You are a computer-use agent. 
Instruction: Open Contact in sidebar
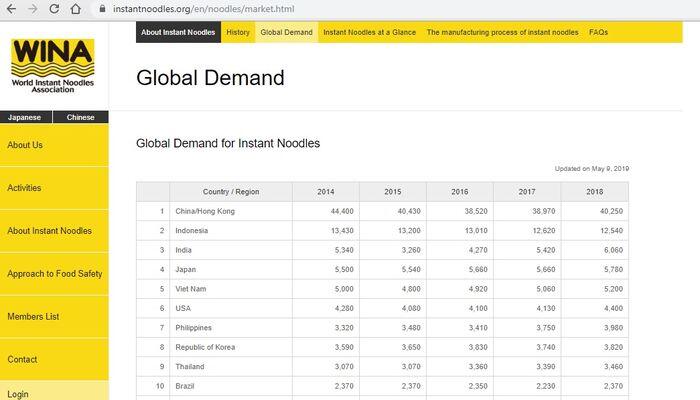point(54,359)
